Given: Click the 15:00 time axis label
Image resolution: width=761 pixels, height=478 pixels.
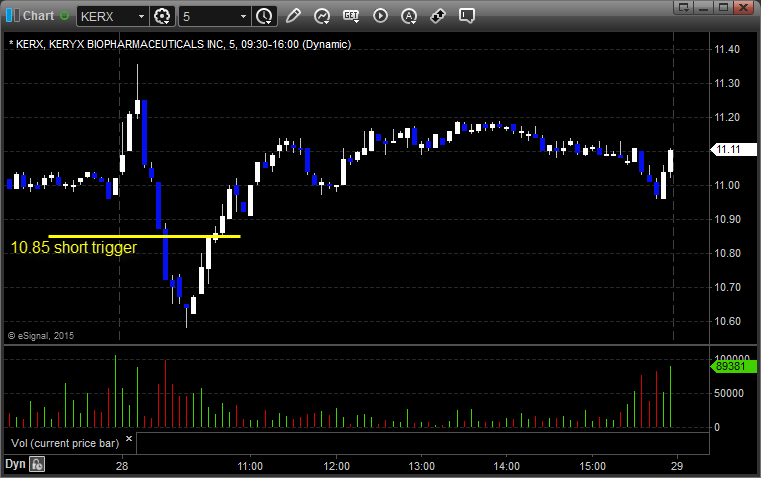Looking at the screenshot, I should coord(593,466).
